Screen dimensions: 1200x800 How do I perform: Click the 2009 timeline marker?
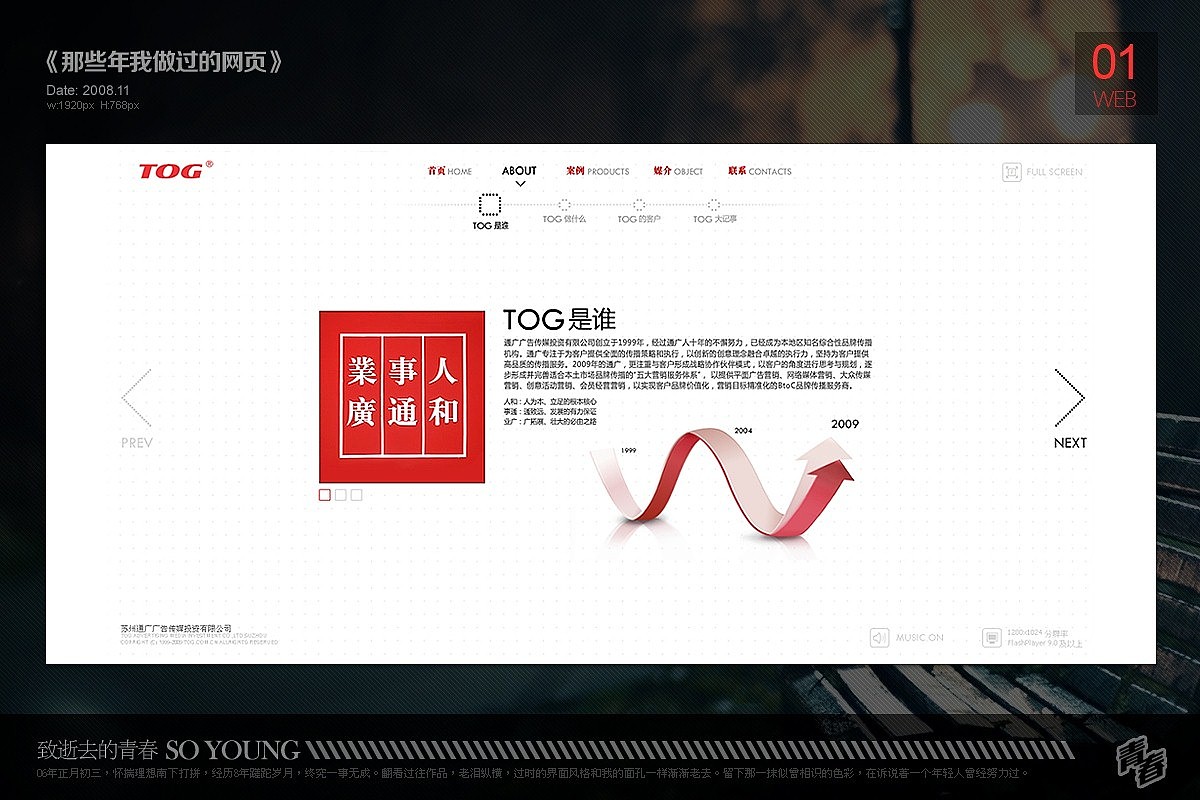(845, 424)
